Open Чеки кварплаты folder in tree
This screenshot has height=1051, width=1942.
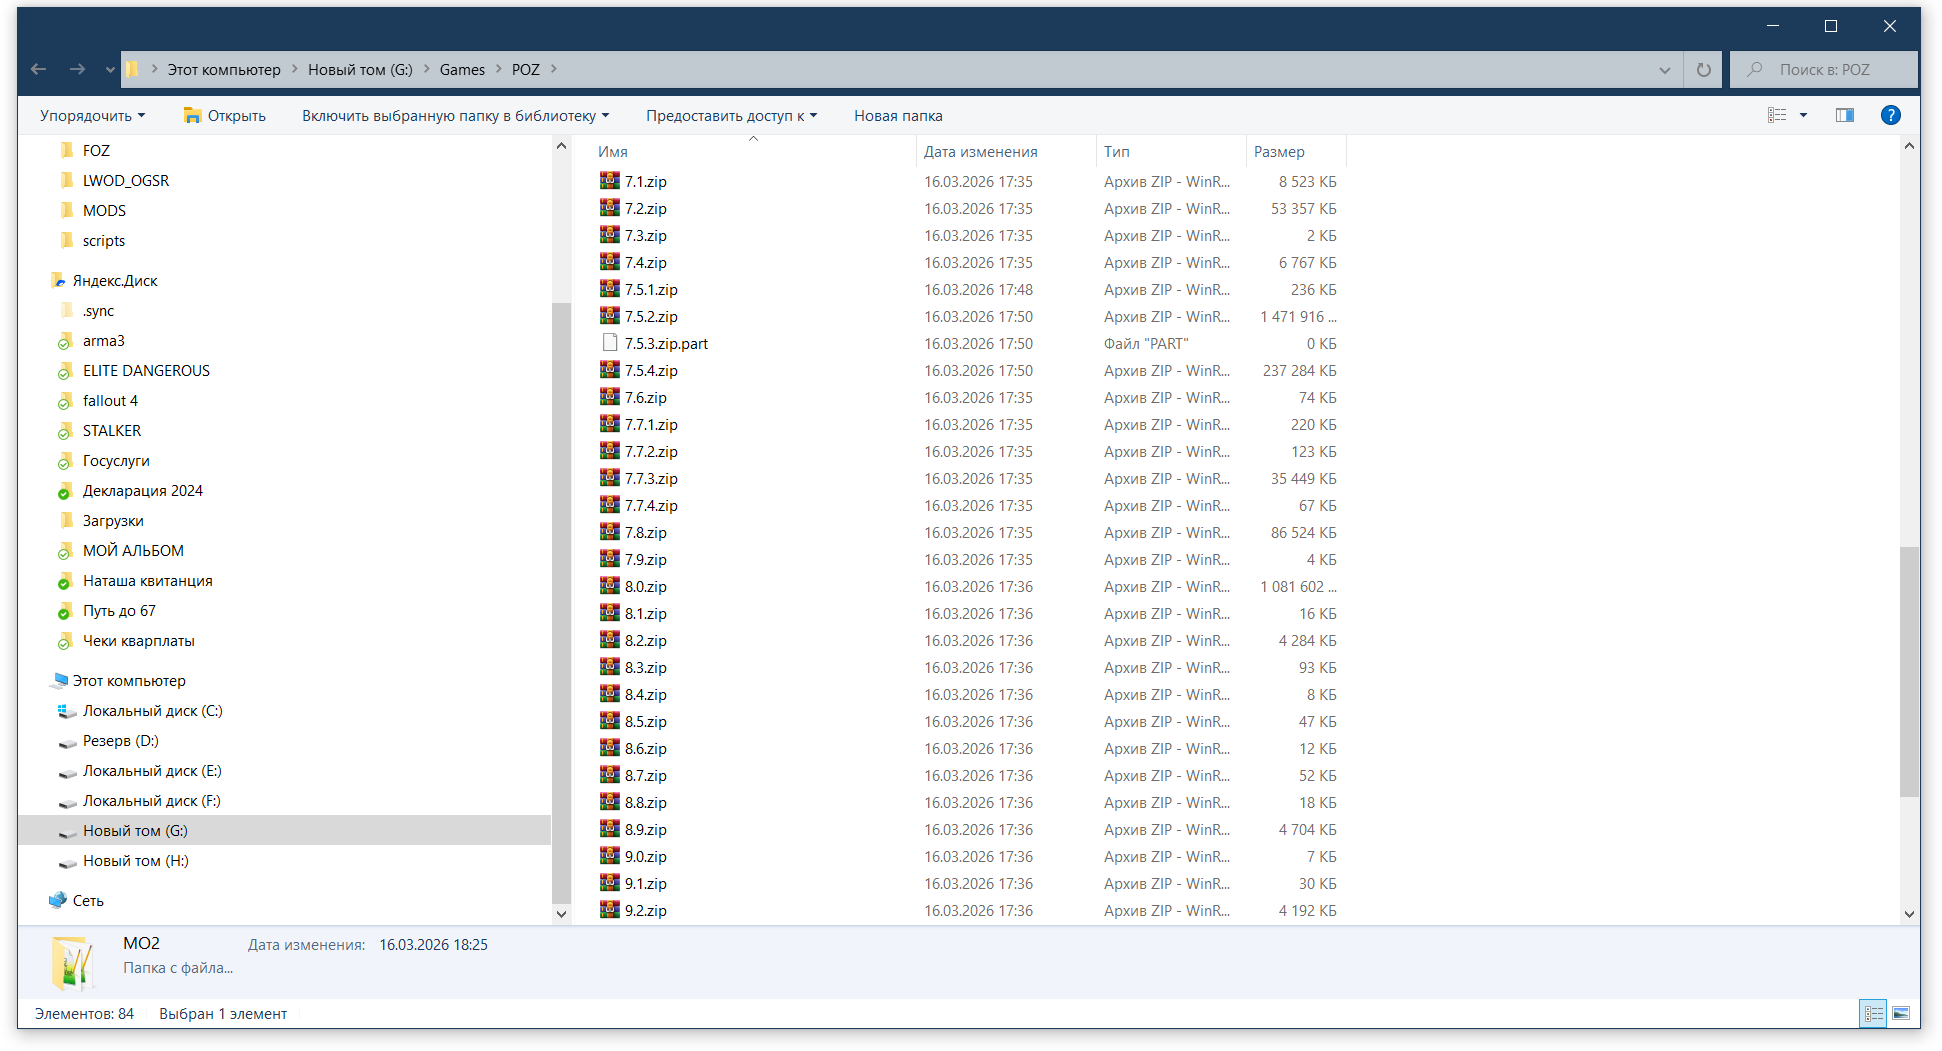139,641
